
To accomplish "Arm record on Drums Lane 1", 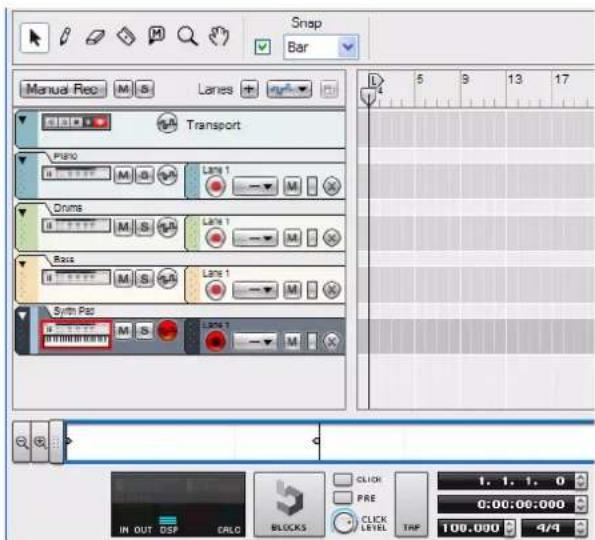I will coord(216,238).
